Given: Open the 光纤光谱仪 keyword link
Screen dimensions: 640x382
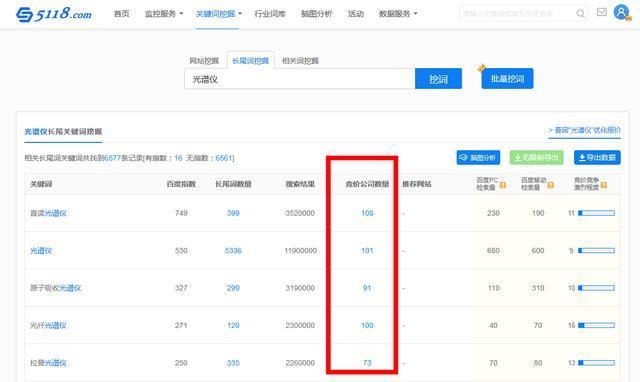Looking at the screenshot, I should tap(48, 326).
